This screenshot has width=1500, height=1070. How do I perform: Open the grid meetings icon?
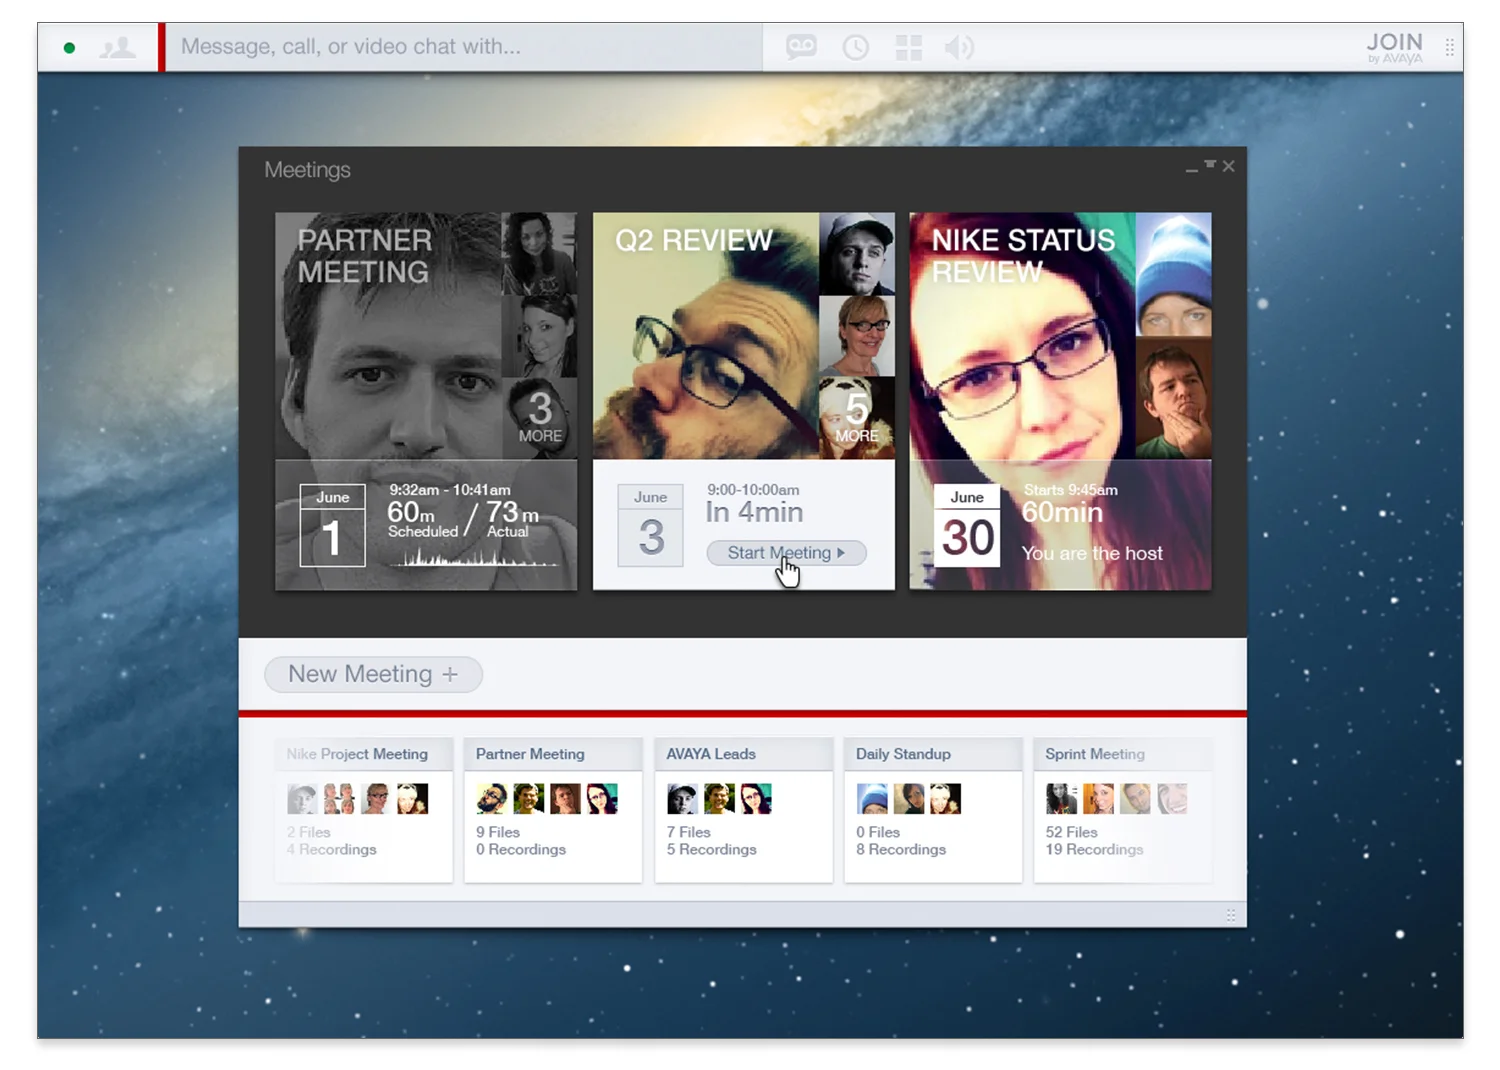point(908,47)
